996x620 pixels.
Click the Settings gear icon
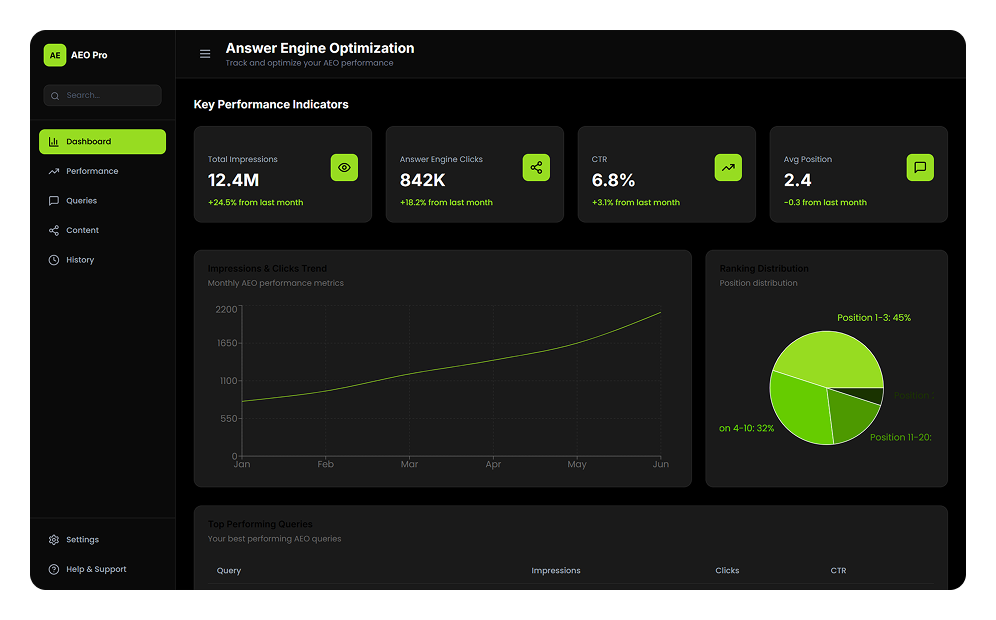click(x=53, y=539)
